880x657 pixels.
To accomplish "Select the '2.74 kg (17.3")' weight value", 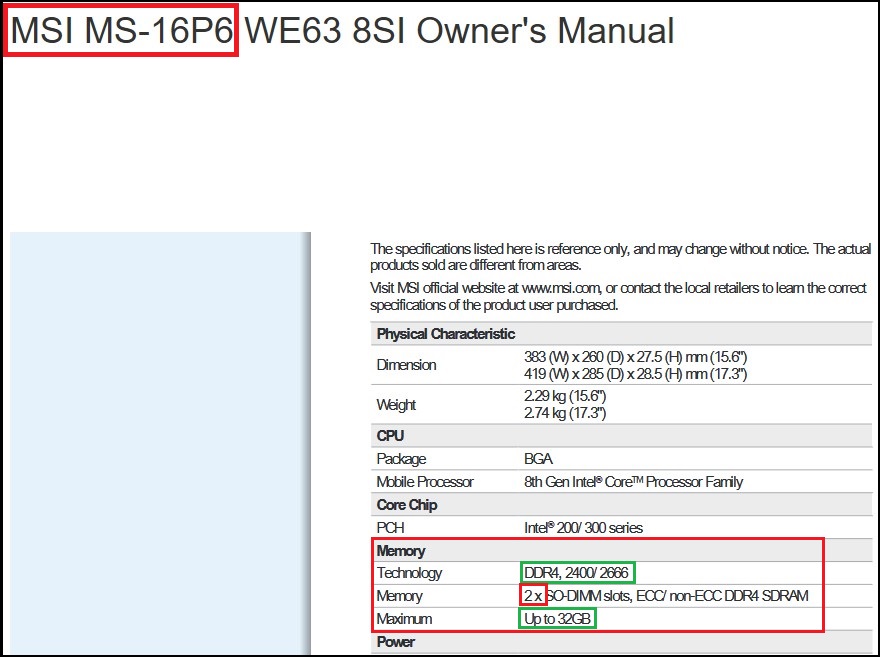I will tap(565, 413).
